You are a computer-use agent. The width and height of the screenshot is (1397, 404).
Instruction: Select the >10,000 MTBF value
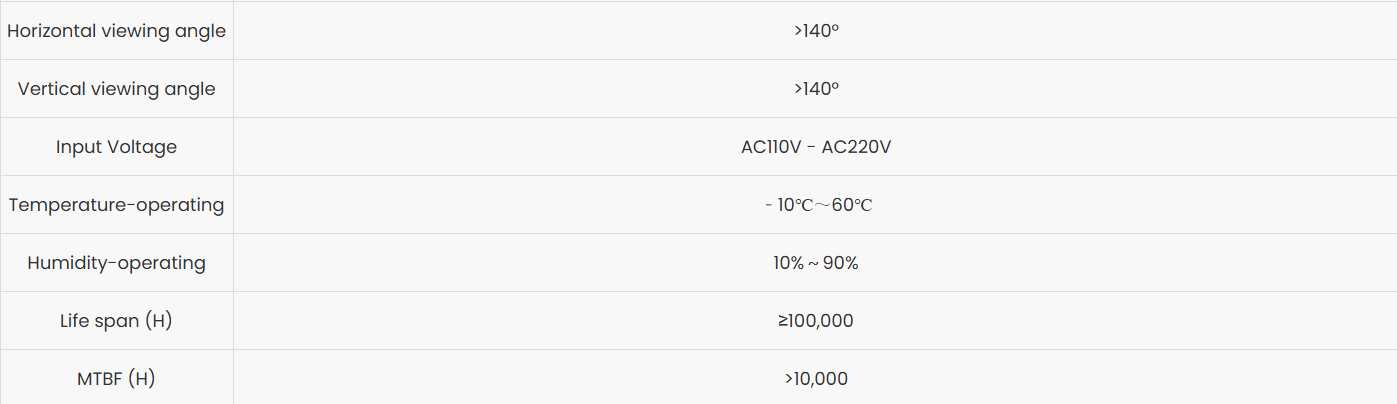(x=816, y=379)
